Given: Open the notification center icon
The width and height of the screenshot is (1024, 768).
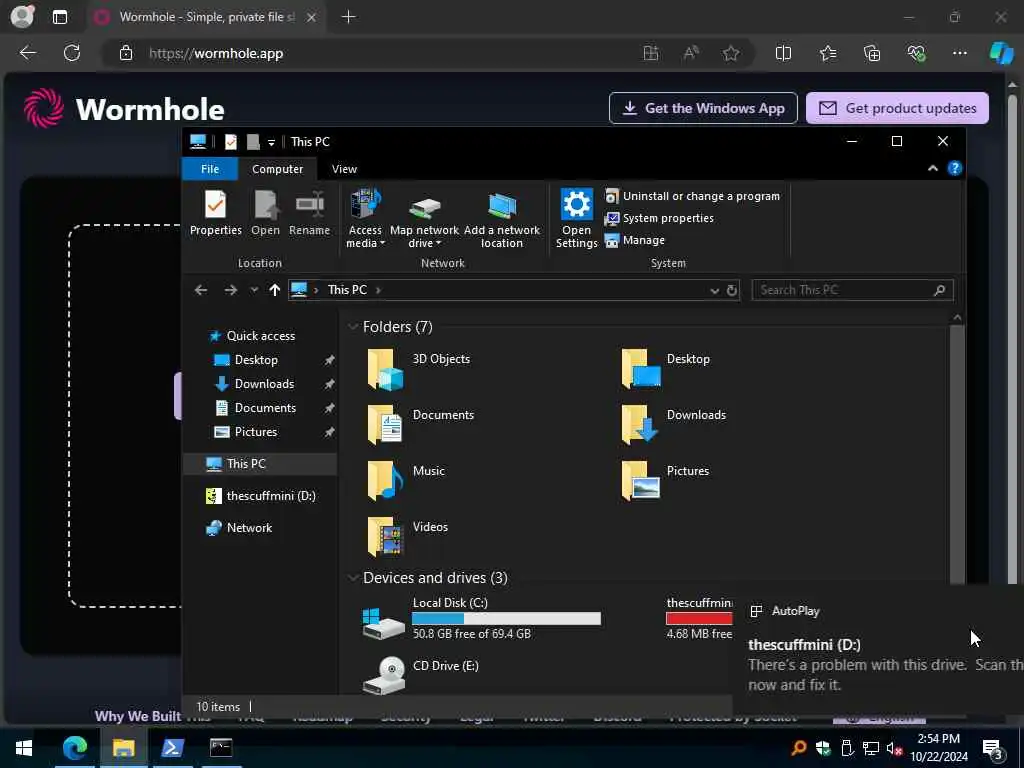Looking at the screenshot, I should coord(993,748).
